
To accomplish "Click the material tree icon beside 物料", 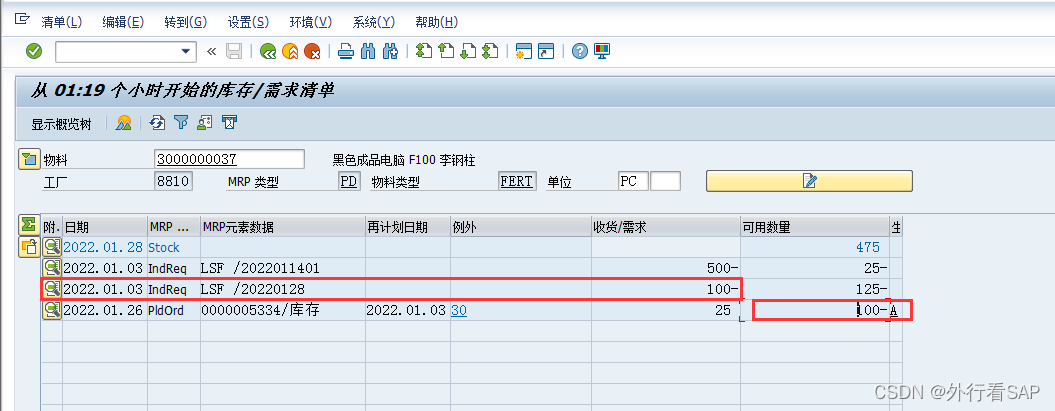I will [29, 159].
